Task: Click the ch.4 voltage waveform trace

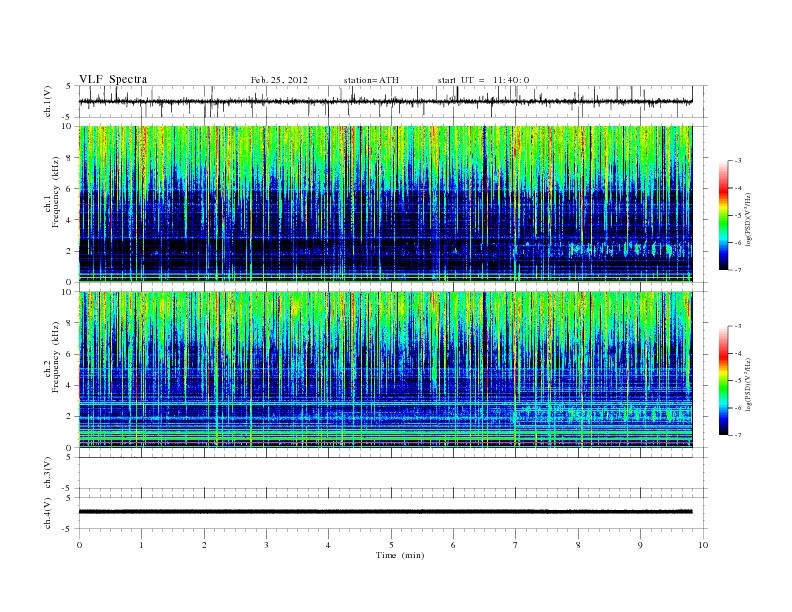Action: pos(385,512)
